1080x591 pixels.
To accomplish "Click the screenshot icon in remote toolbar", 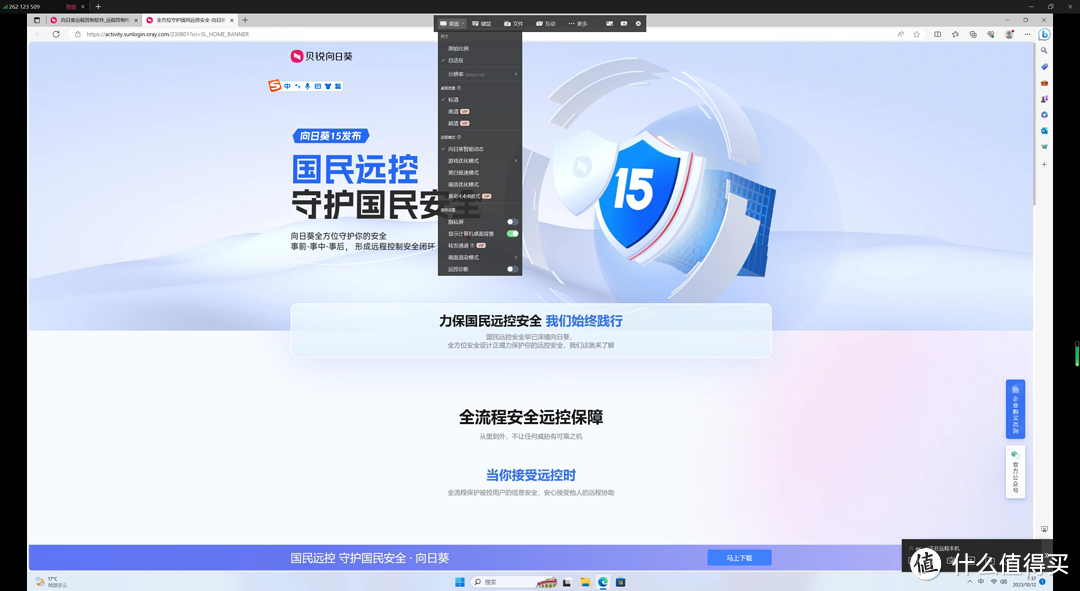I will [610, 23].
